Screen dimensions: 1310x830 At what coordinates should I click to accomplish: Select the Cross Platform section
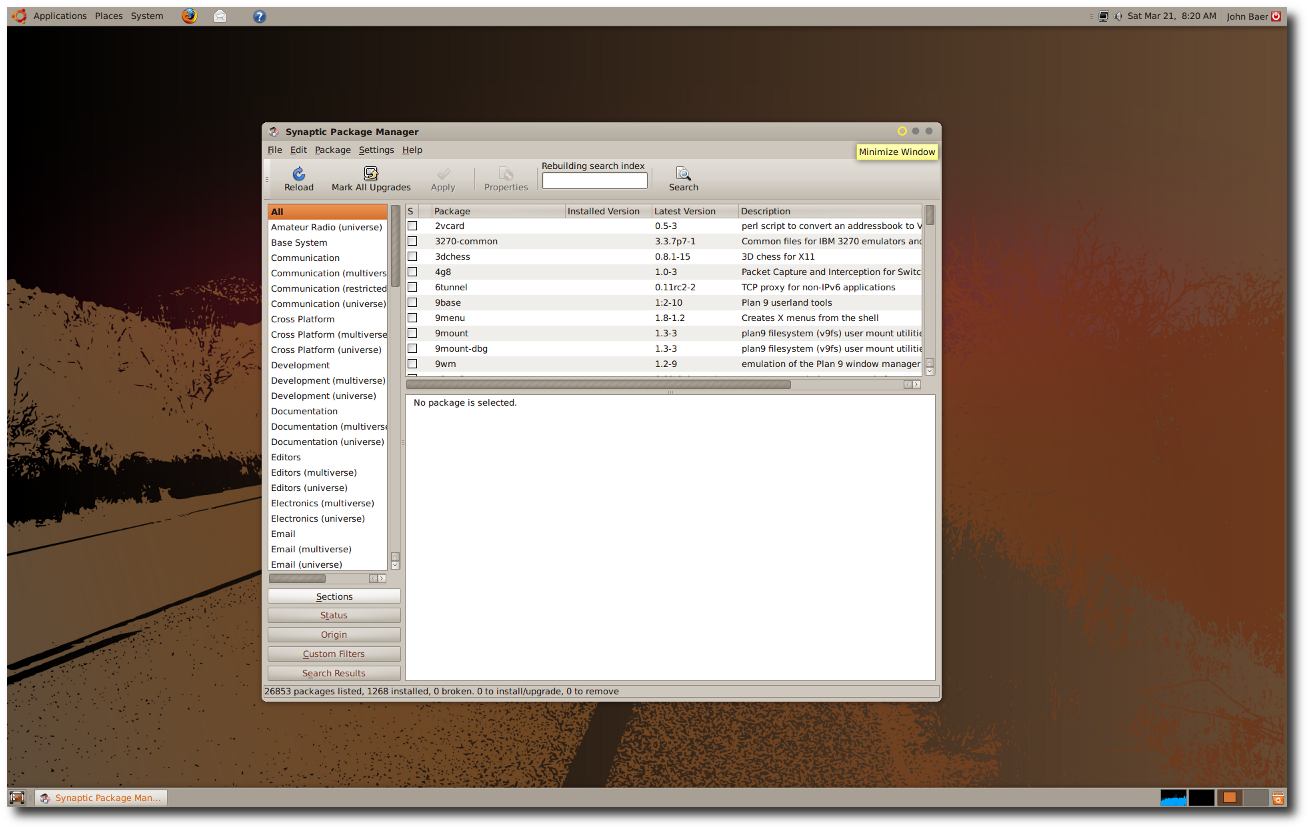click(327, 319)
